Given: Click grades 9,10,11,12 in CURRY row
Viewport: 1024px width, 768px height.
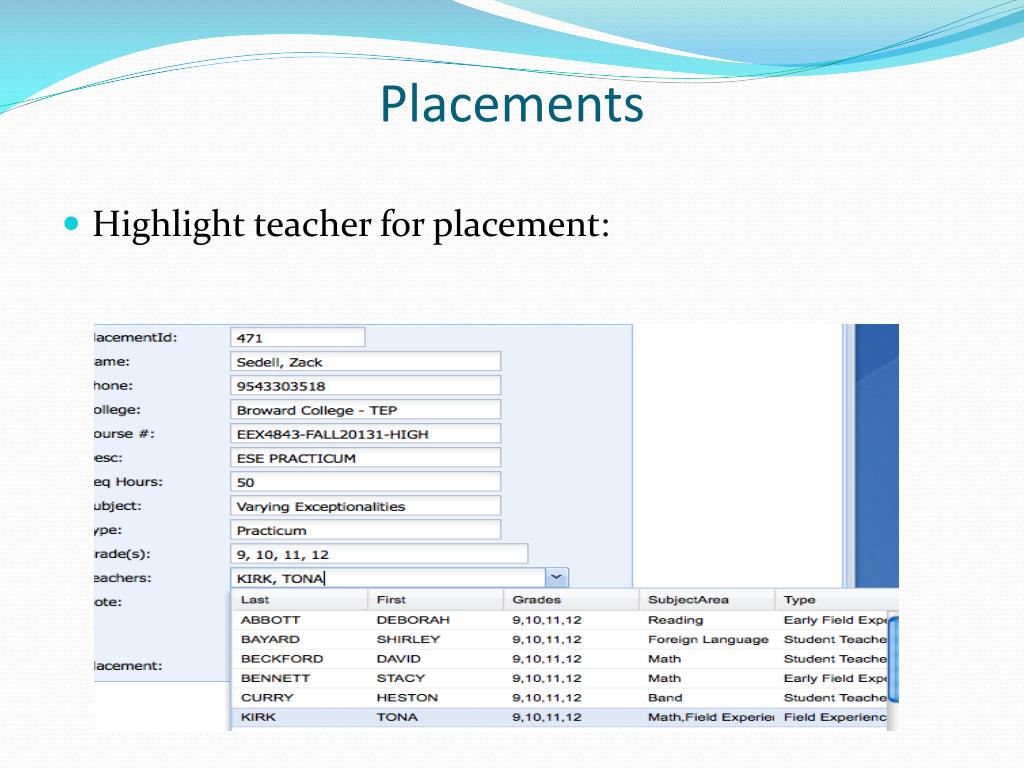Looking at the screenshot, I should point(547,697).
